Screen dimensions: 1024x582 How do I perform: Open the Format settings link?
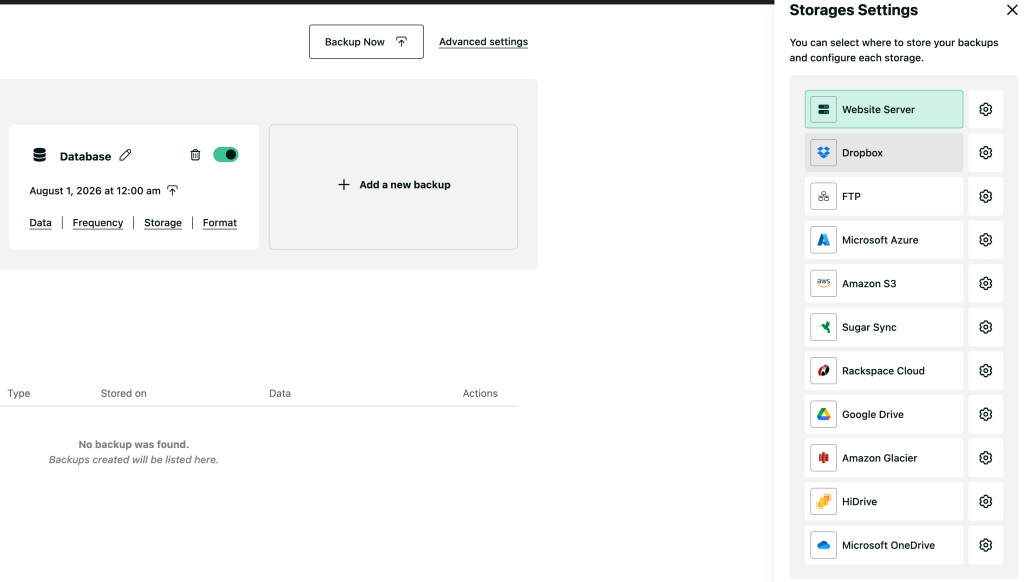click(219, 223)
